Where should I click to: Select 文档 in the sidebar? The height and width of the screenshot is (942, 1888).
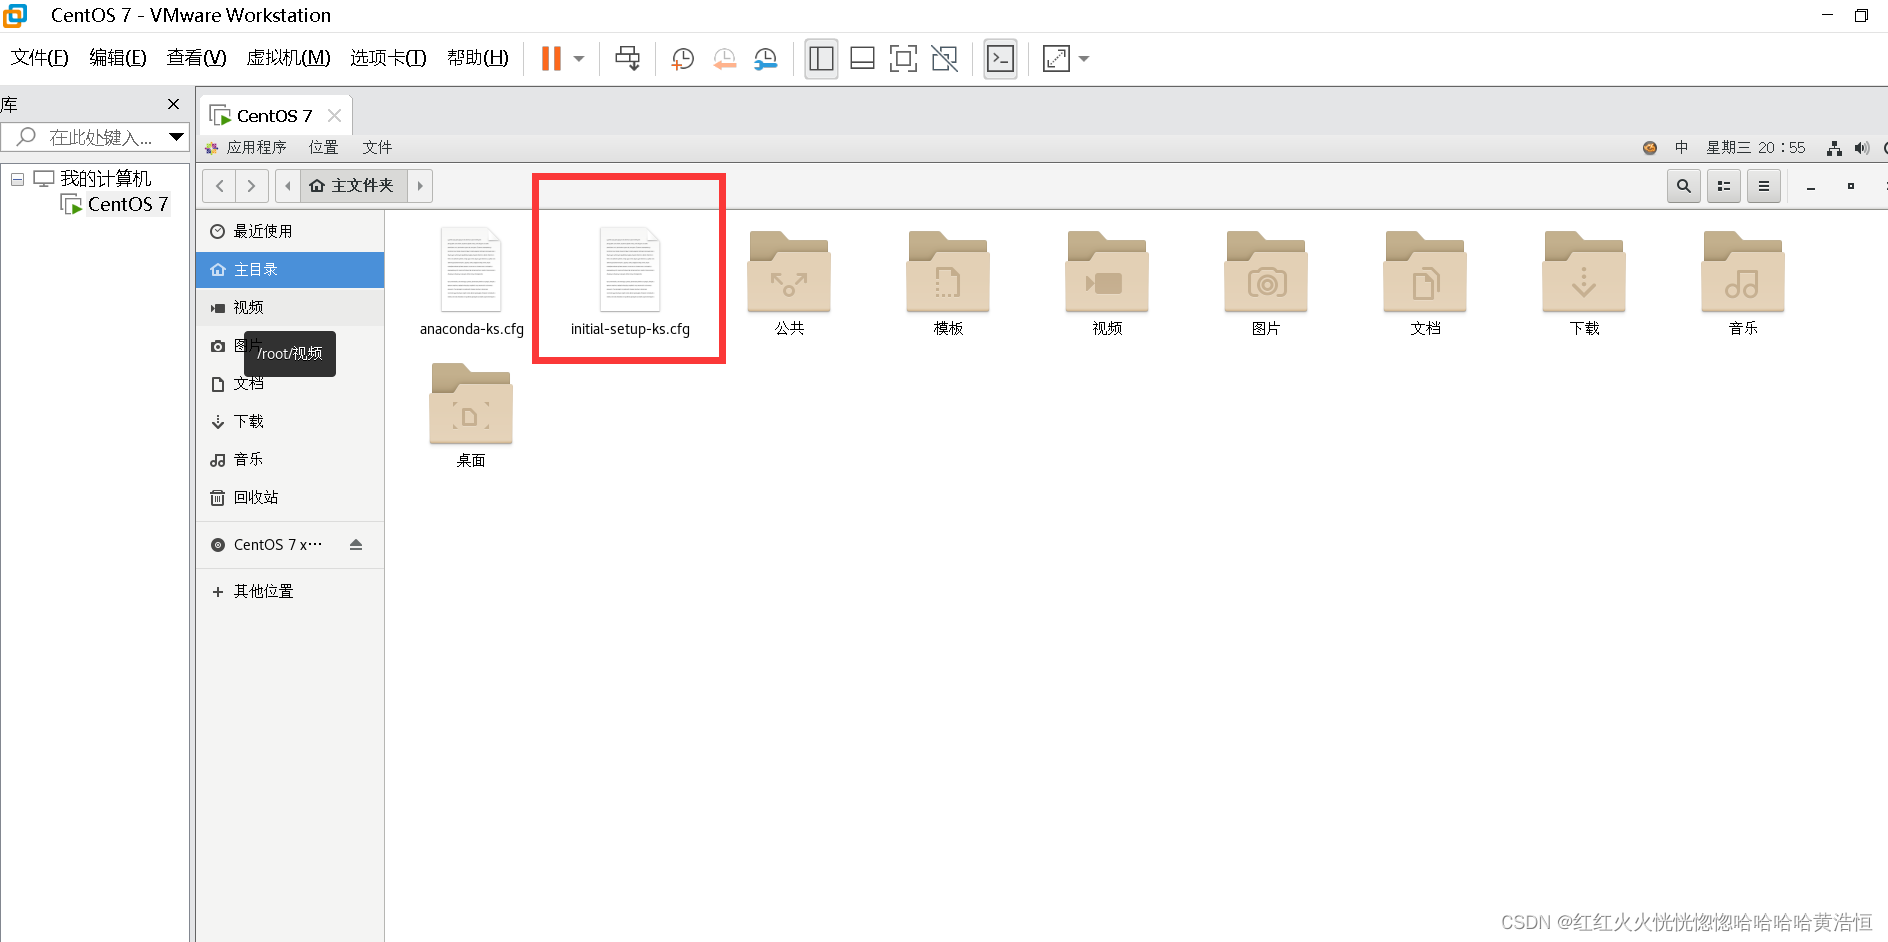pyautogui.click(x=290, y=384)
